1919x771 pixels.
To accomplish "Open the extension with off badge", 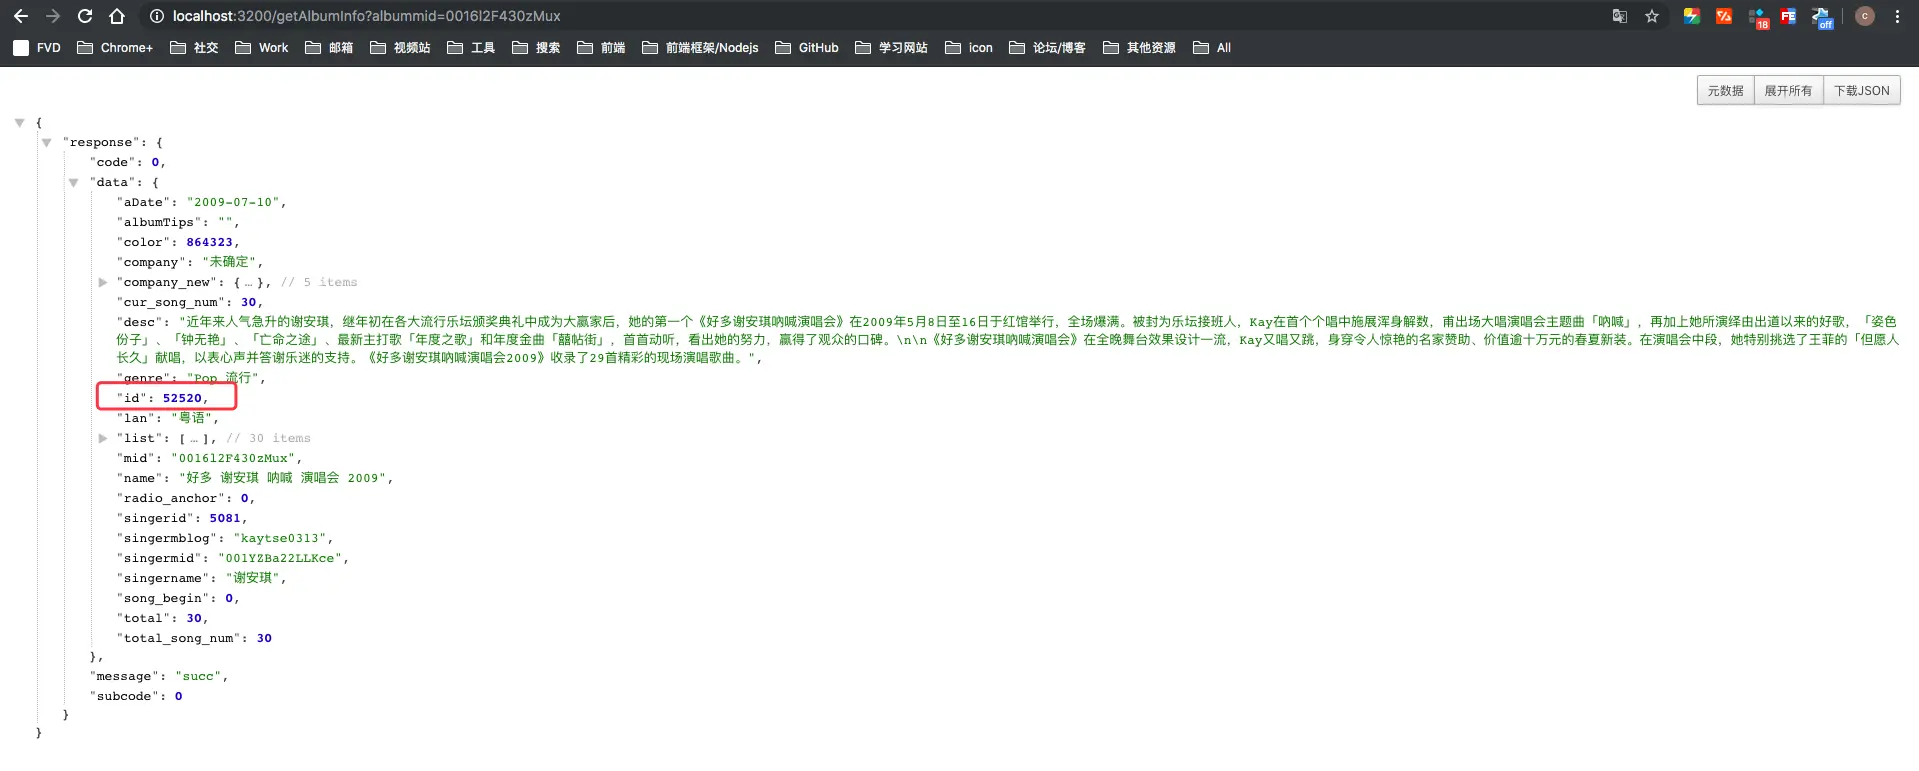I will pyautogui.click(x=1821, y=17).
